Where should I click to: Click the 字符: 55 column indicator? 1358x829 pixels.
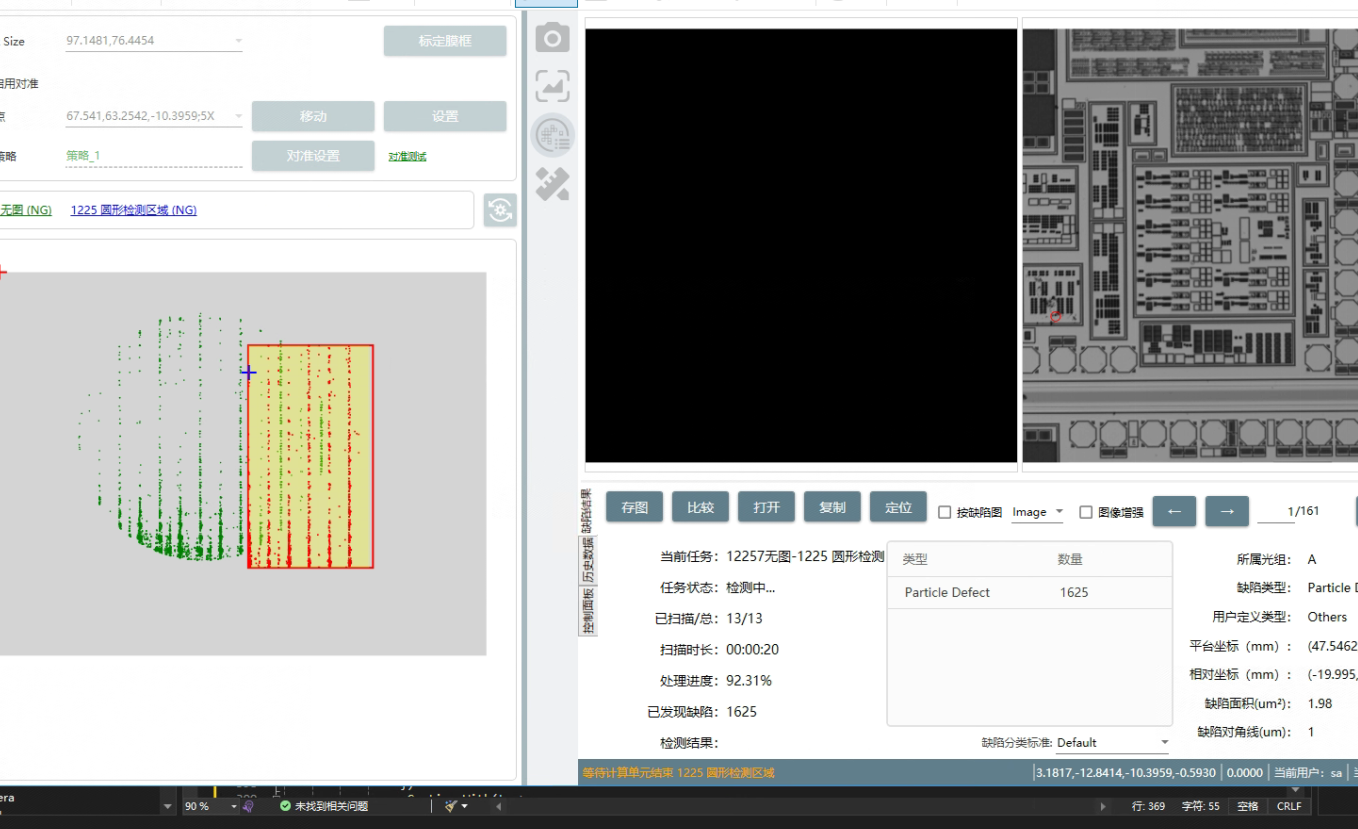pyautogui.click(x=1201, y=806)
